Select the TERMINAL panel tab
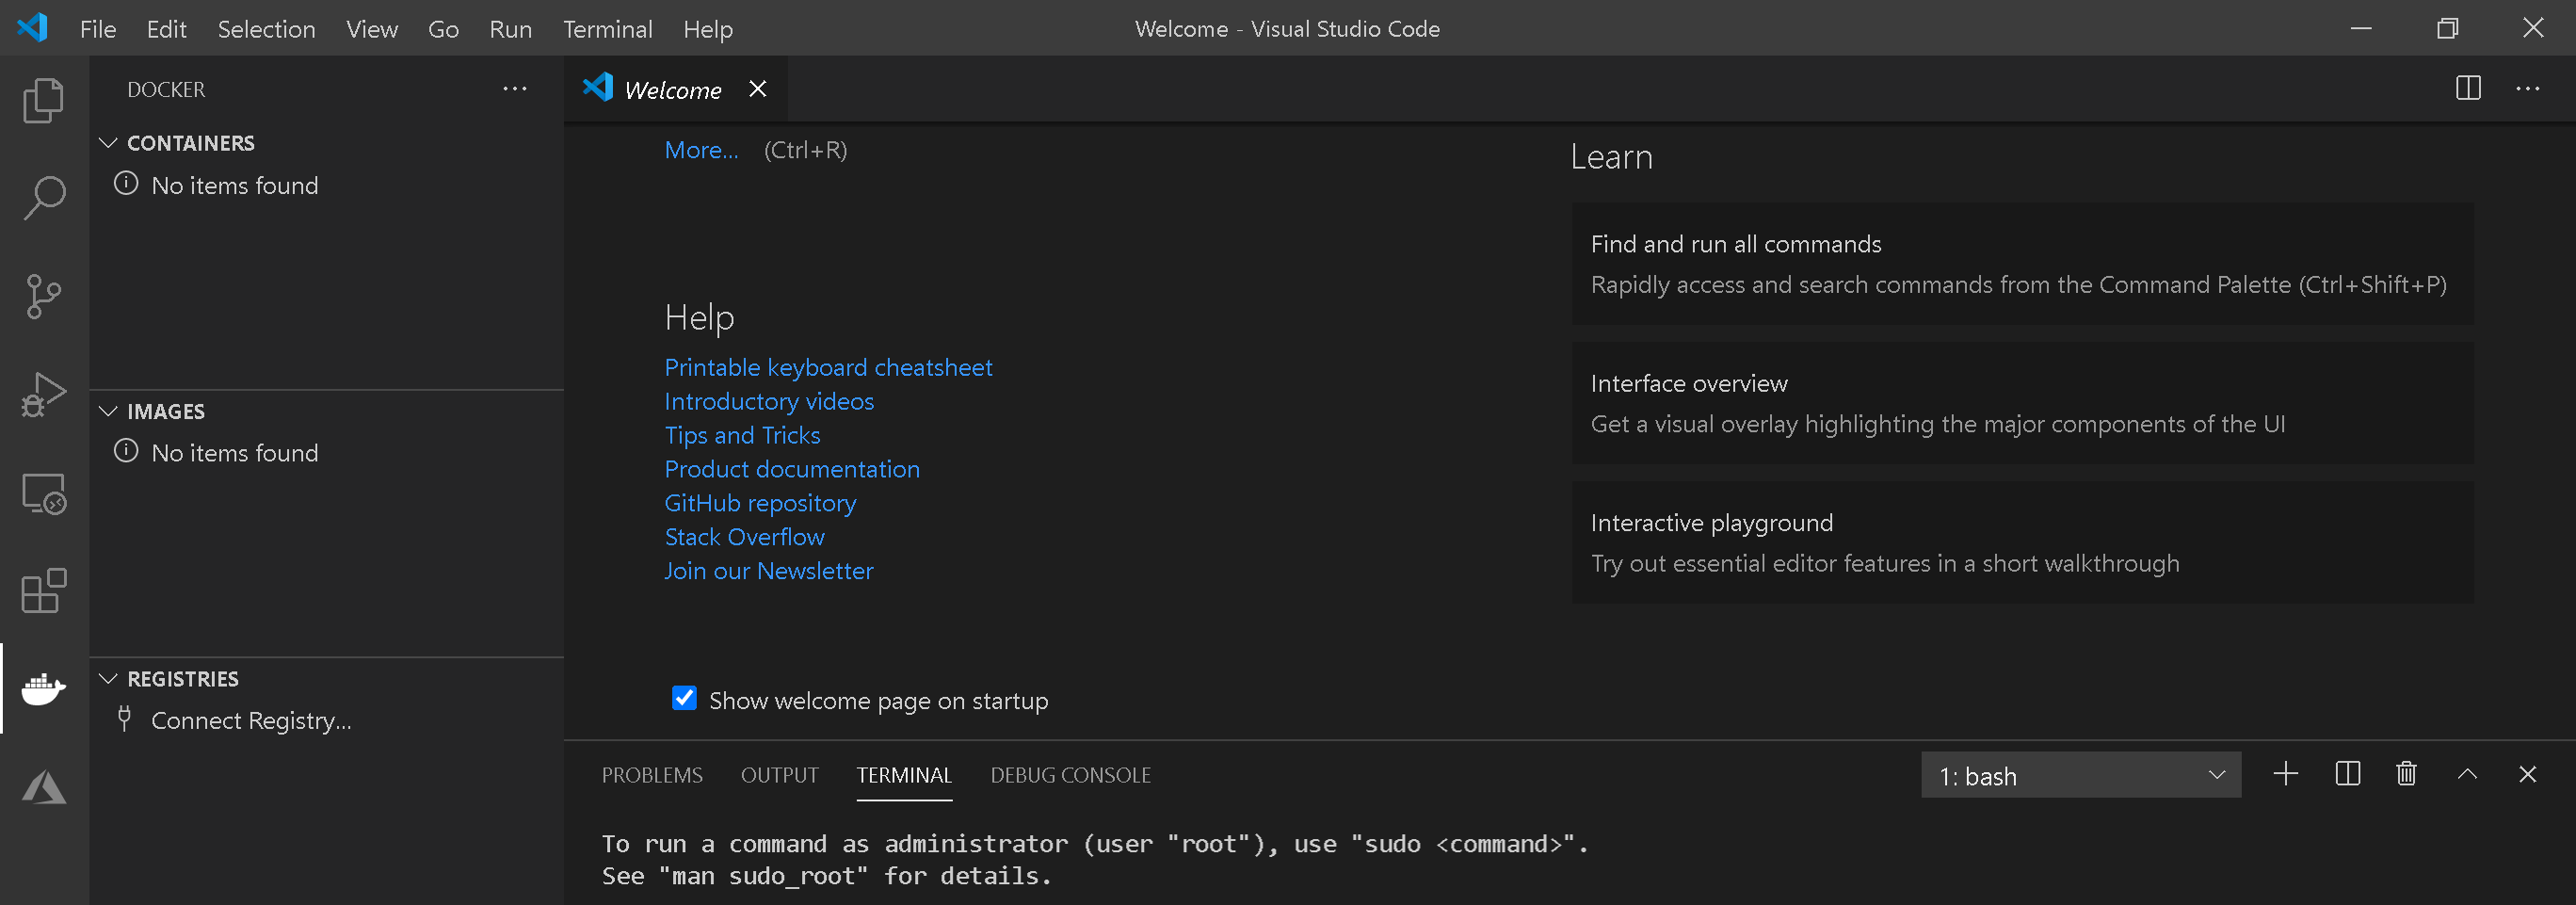 (x=904, y=775)
